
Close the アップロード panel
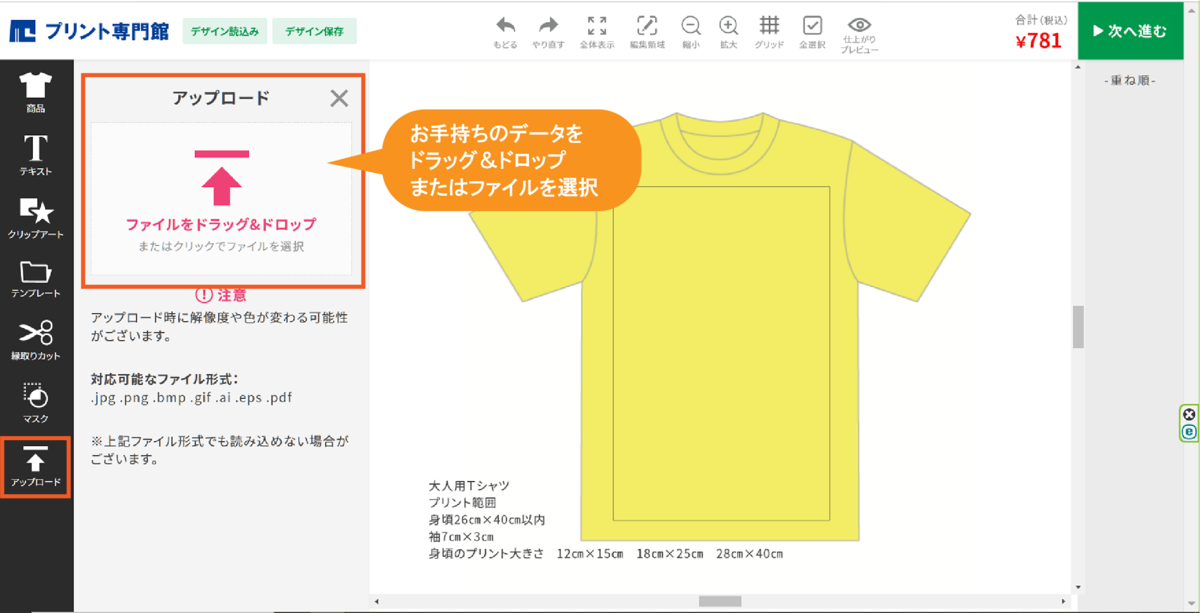pyautogui.click(x=339, y=98)
